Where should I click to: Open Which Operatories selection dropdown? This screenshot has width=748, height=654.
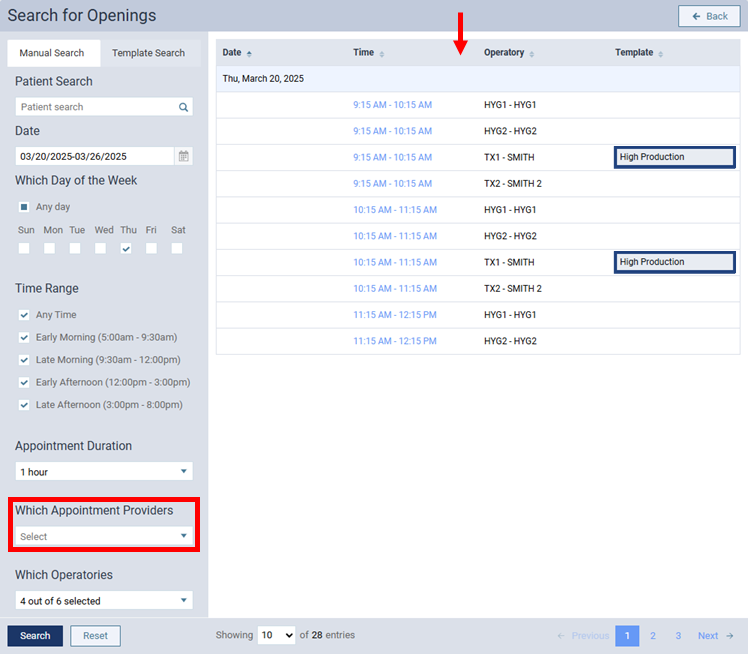click(x=104, y=601)
